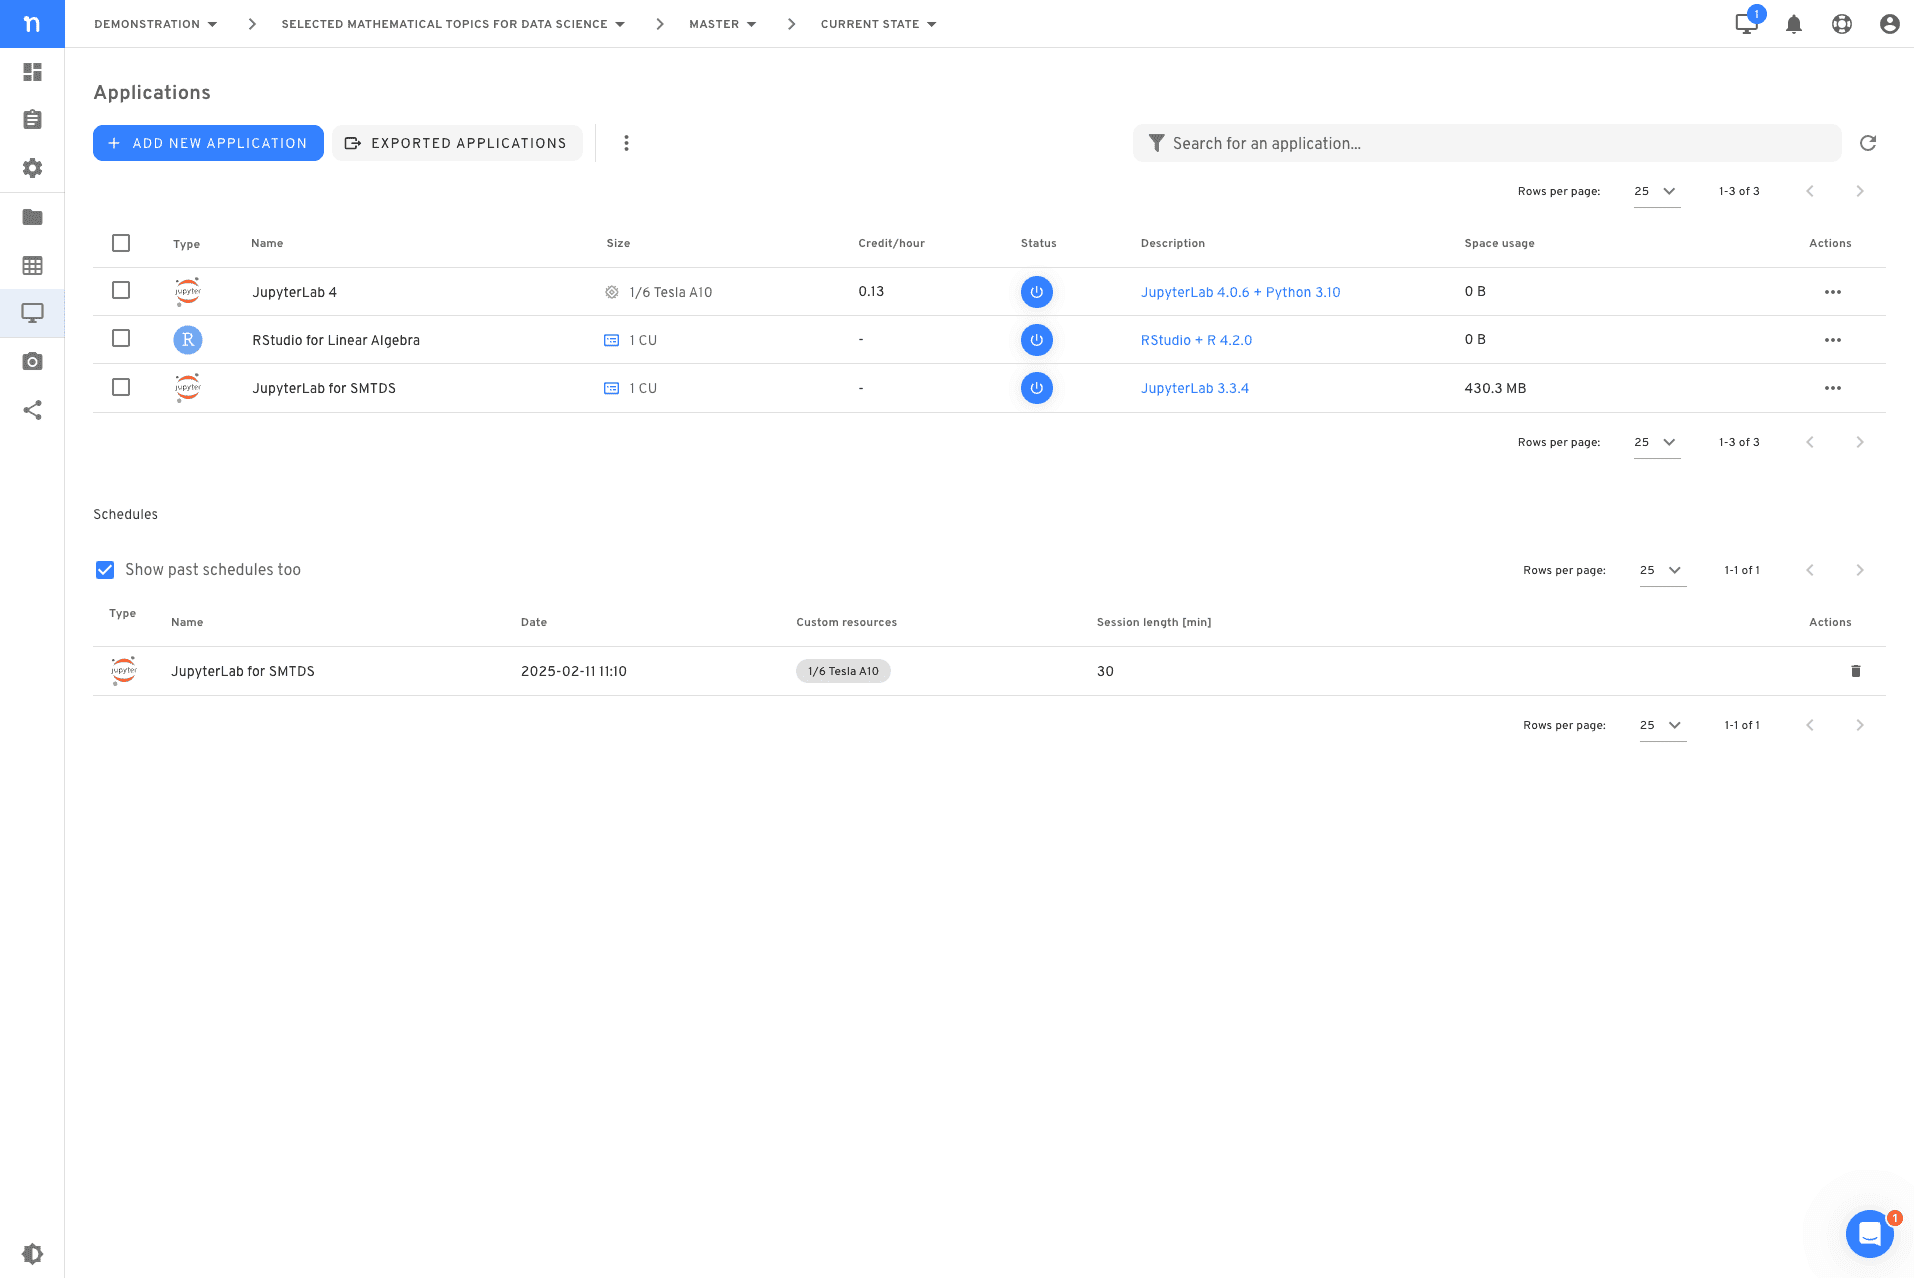The height and width of the screenshot is (1278, 1914).
Task: Expand the MASTER breadcrumb dropdown
Action: click(x=722, y=24)
